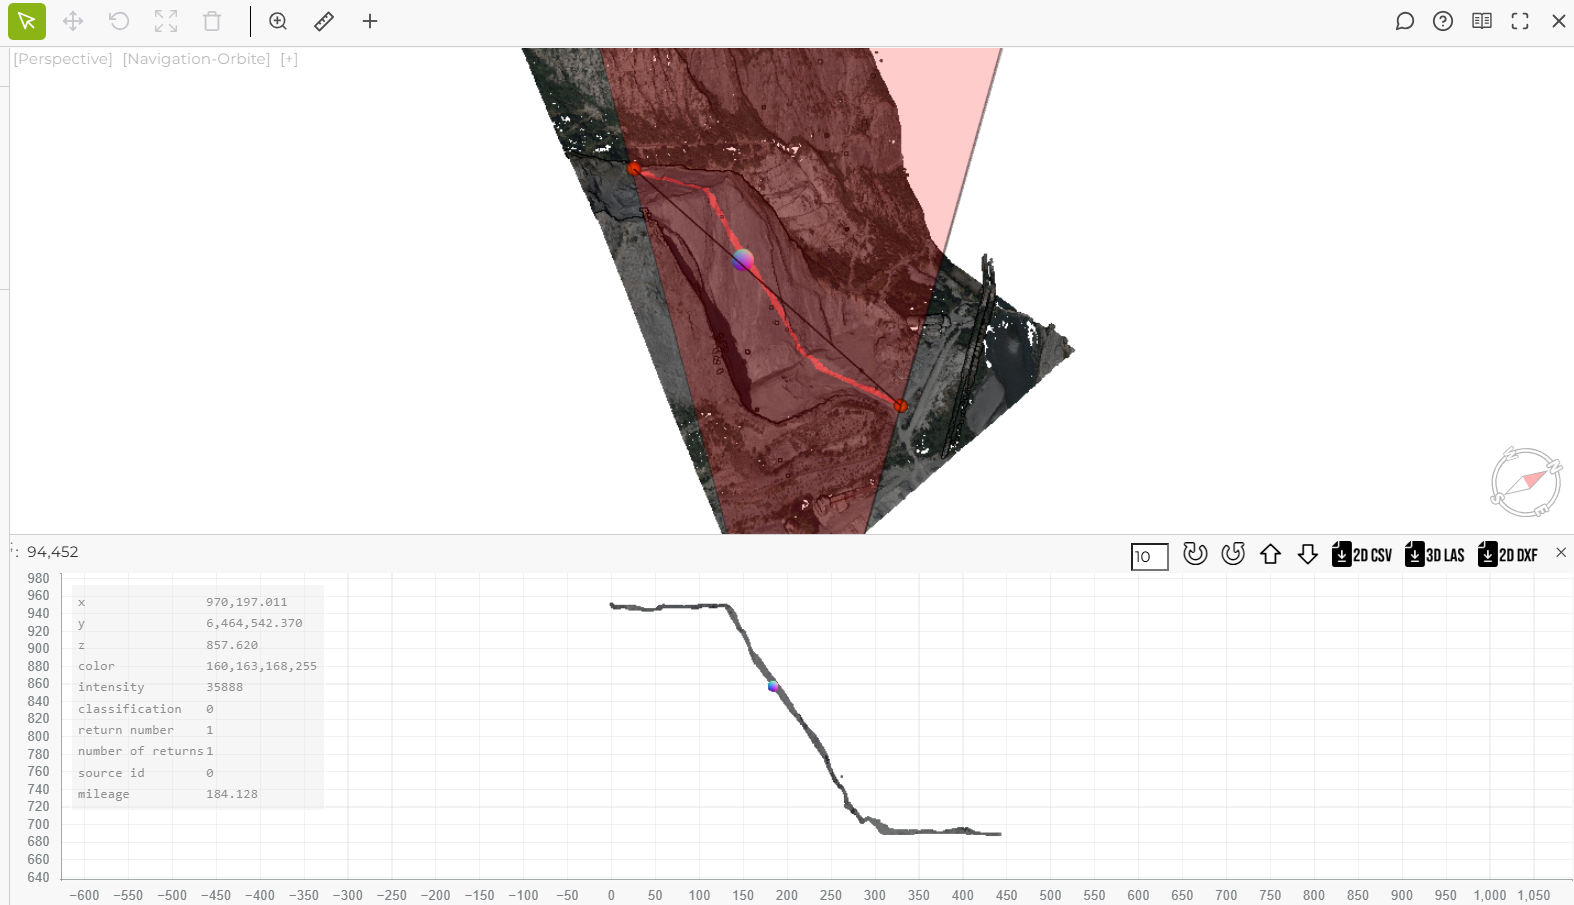Select the ruler measure tool
Image resolution: width=1574 pixels, height=905 pixels.
(x=324, y=21)
